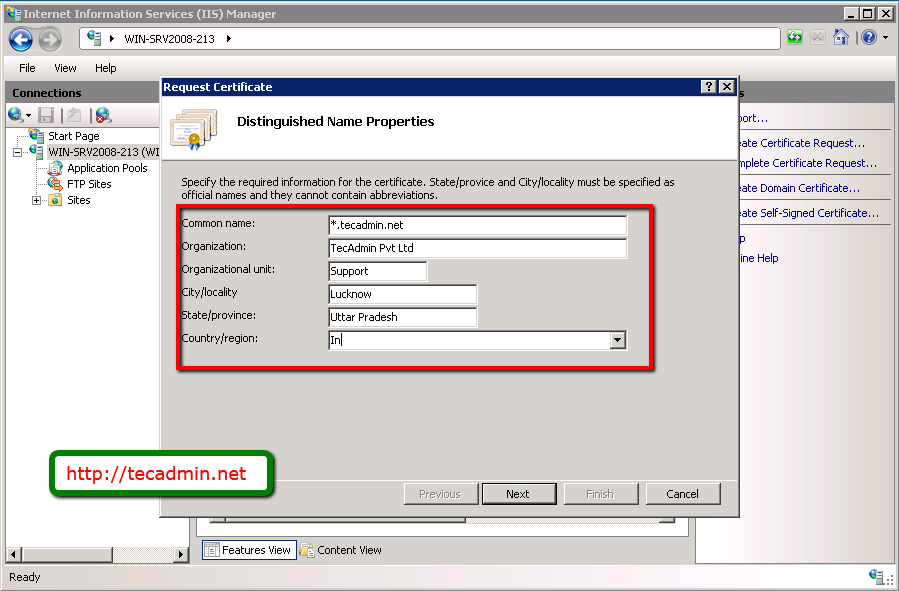Open the File menu
899x591 pixels.
(27, 68)
